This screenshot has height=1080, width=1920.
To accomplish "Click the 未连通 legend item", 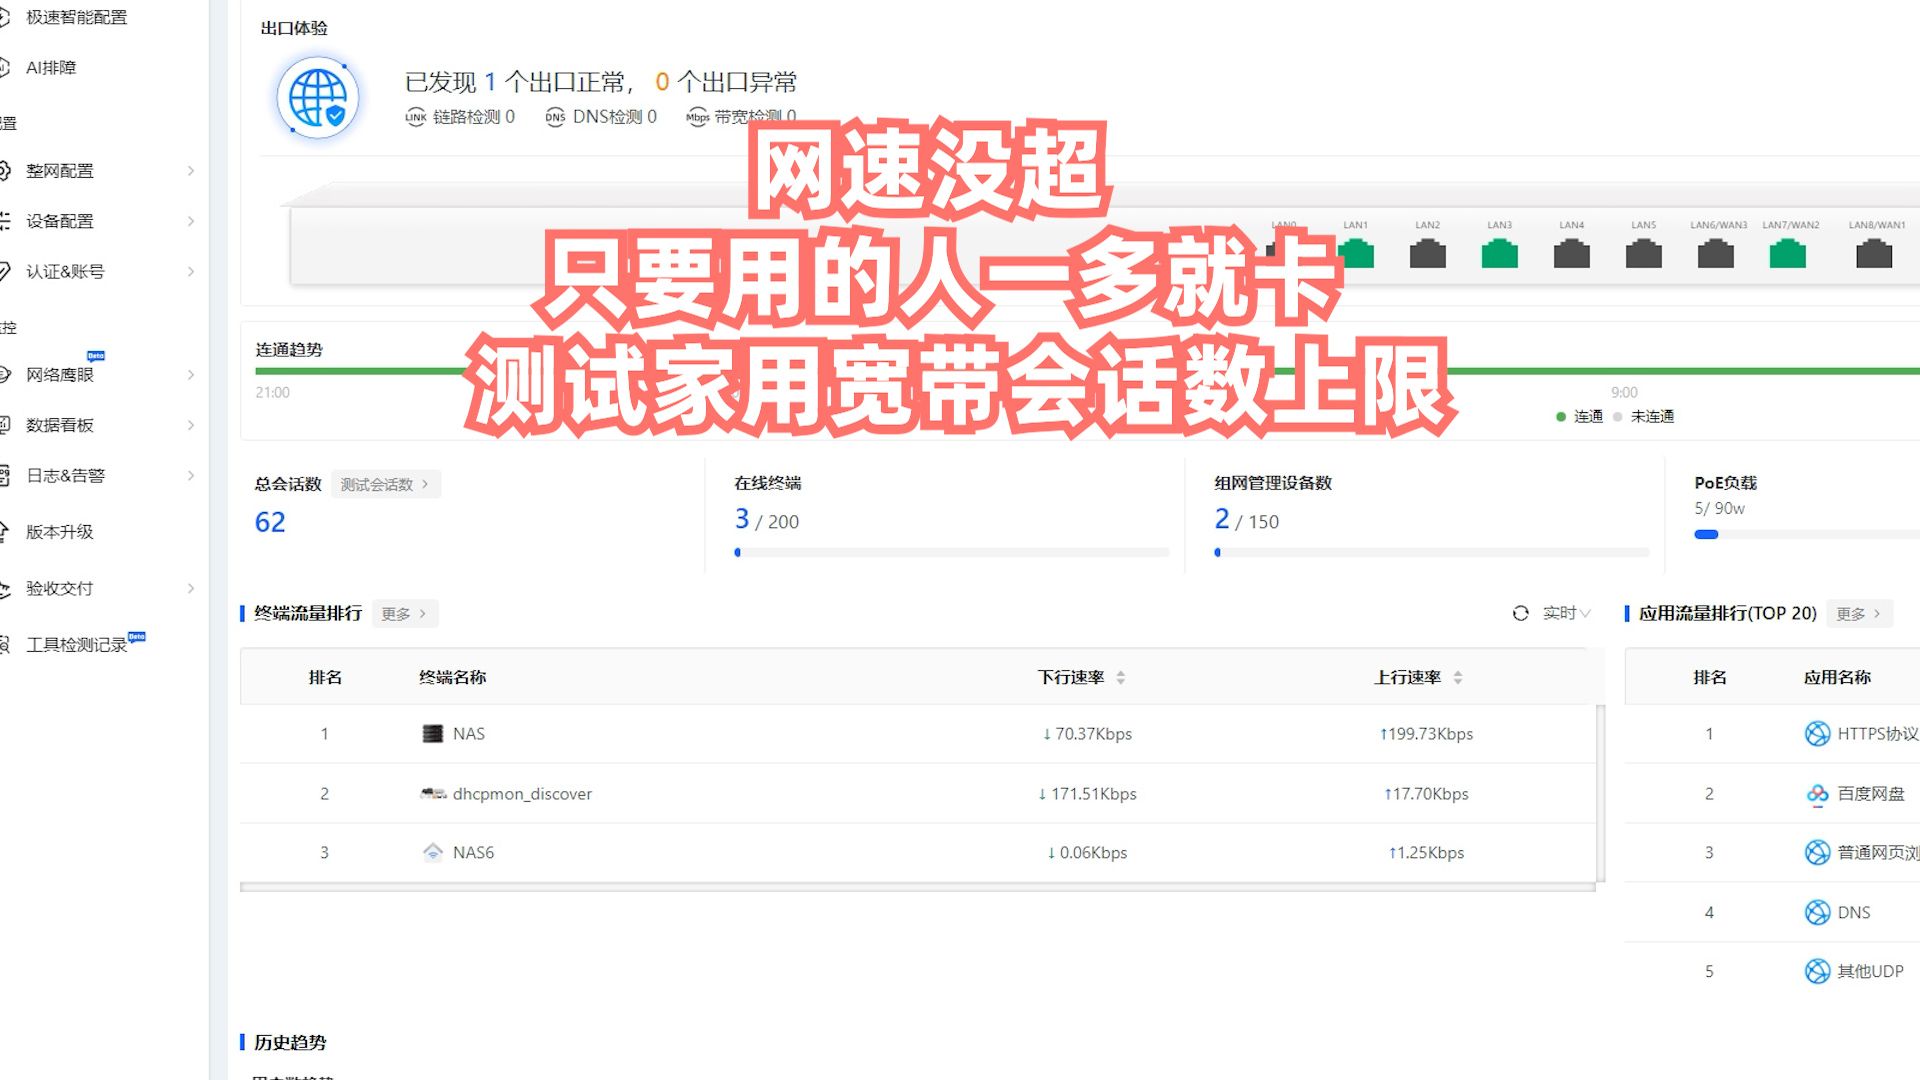I will coord(1643,416).
